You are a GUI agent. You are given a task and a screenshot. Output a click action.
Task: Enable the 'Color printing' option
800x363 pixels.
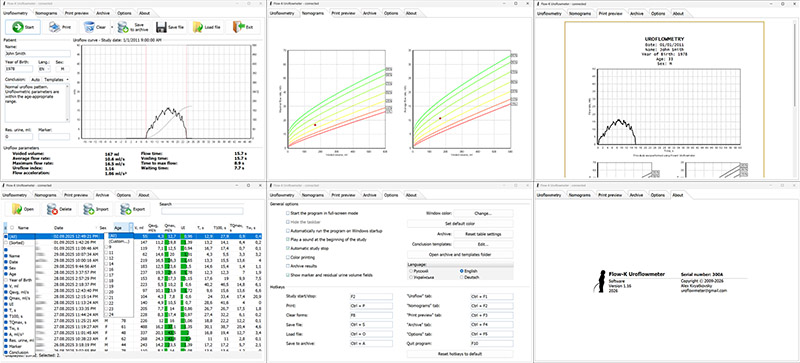tap(287, 257)
